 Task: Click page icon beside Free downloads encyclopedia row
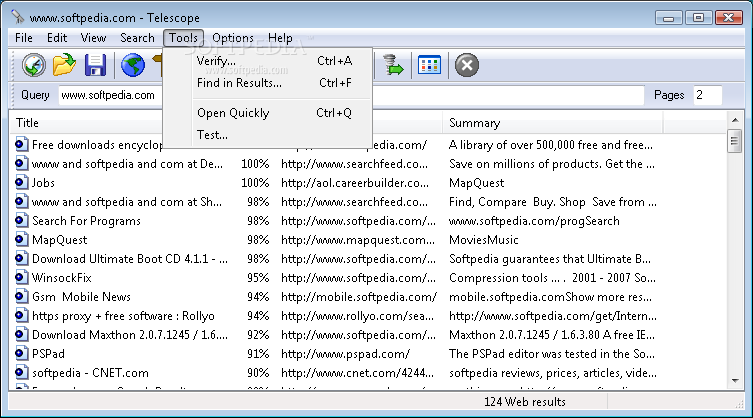click(21, 144)
